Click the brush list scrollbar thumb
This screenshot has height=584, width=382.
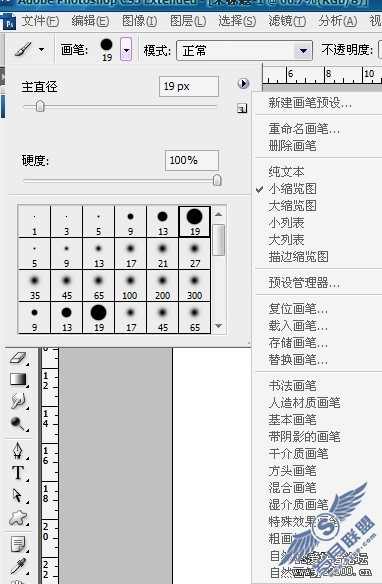coord(219,240)
